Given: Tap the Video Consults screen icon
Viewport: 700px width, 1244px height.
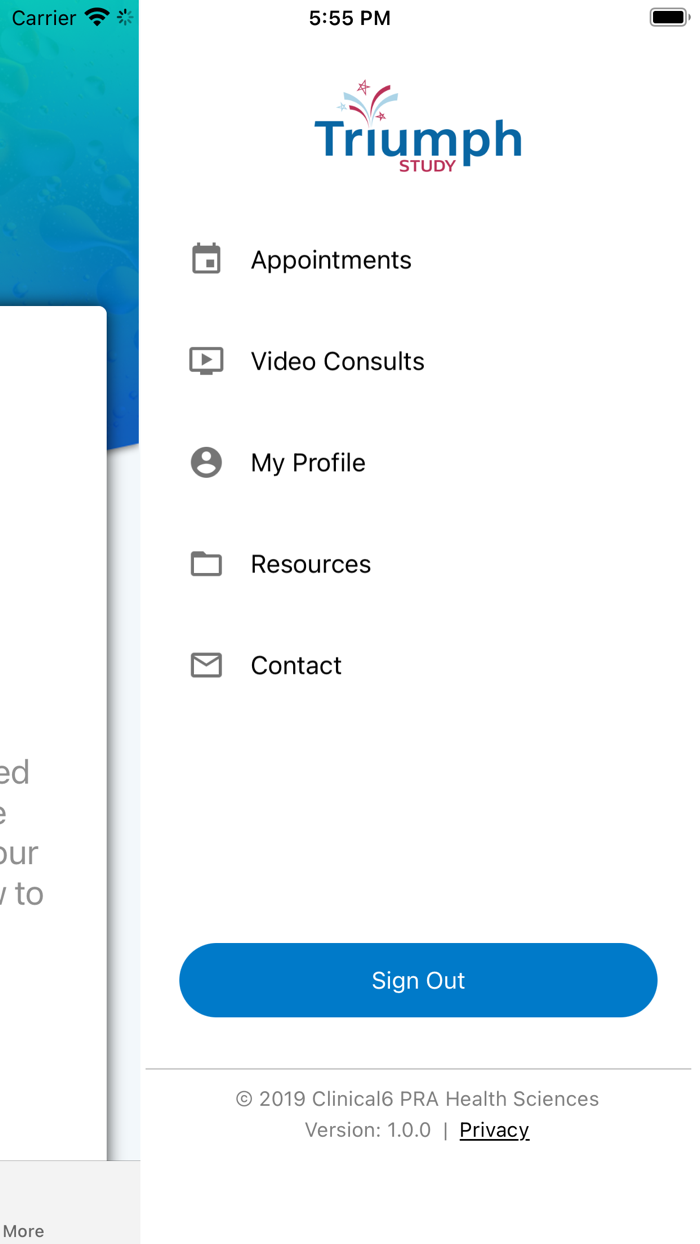Looking at the screenshot, I should tap(206, 361).
